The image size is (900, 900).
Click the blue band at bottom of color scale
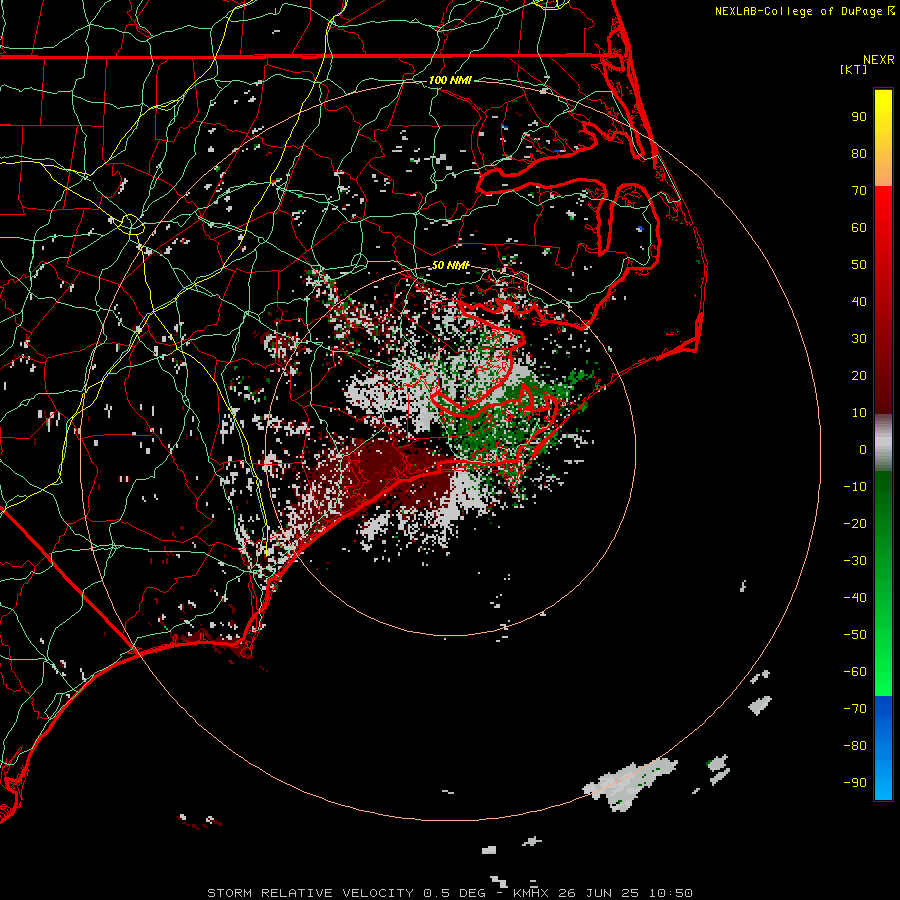(x=883, y=748)
